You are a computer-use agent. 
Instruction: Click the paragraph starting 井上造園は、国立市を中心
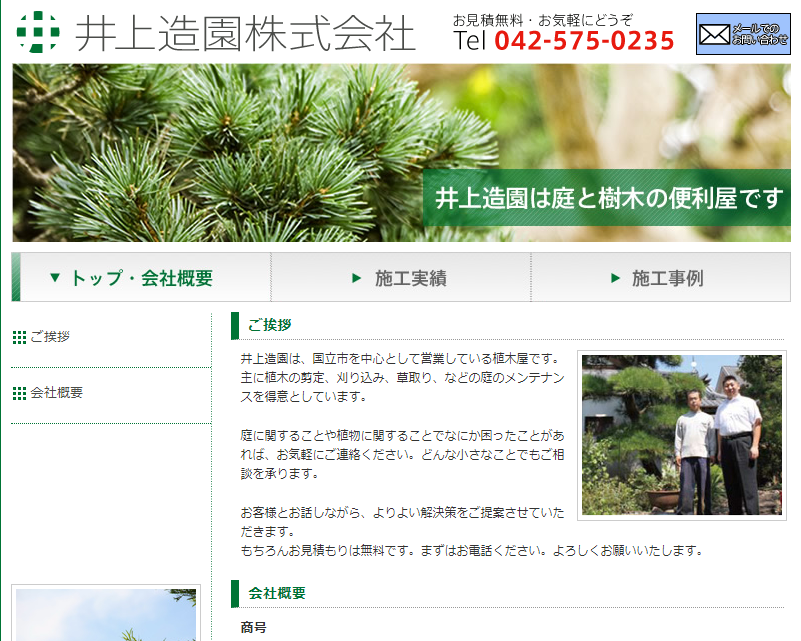click(403, 377)
